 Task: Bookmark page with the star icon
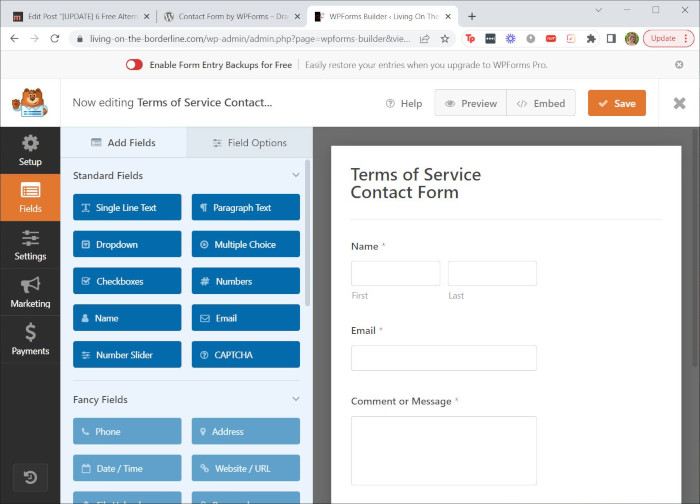click(x=445, y=39)
